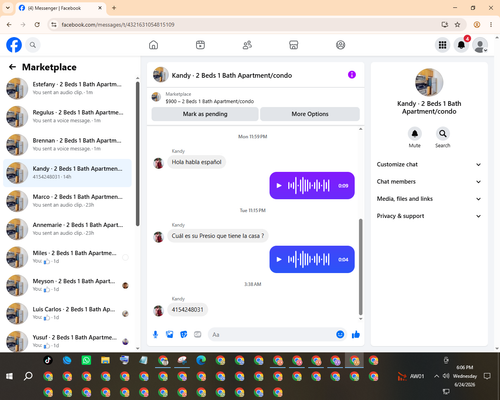Click the '4154248031' message bubble
The width and height of the screenshot is (500, 400).
[187, 310]
